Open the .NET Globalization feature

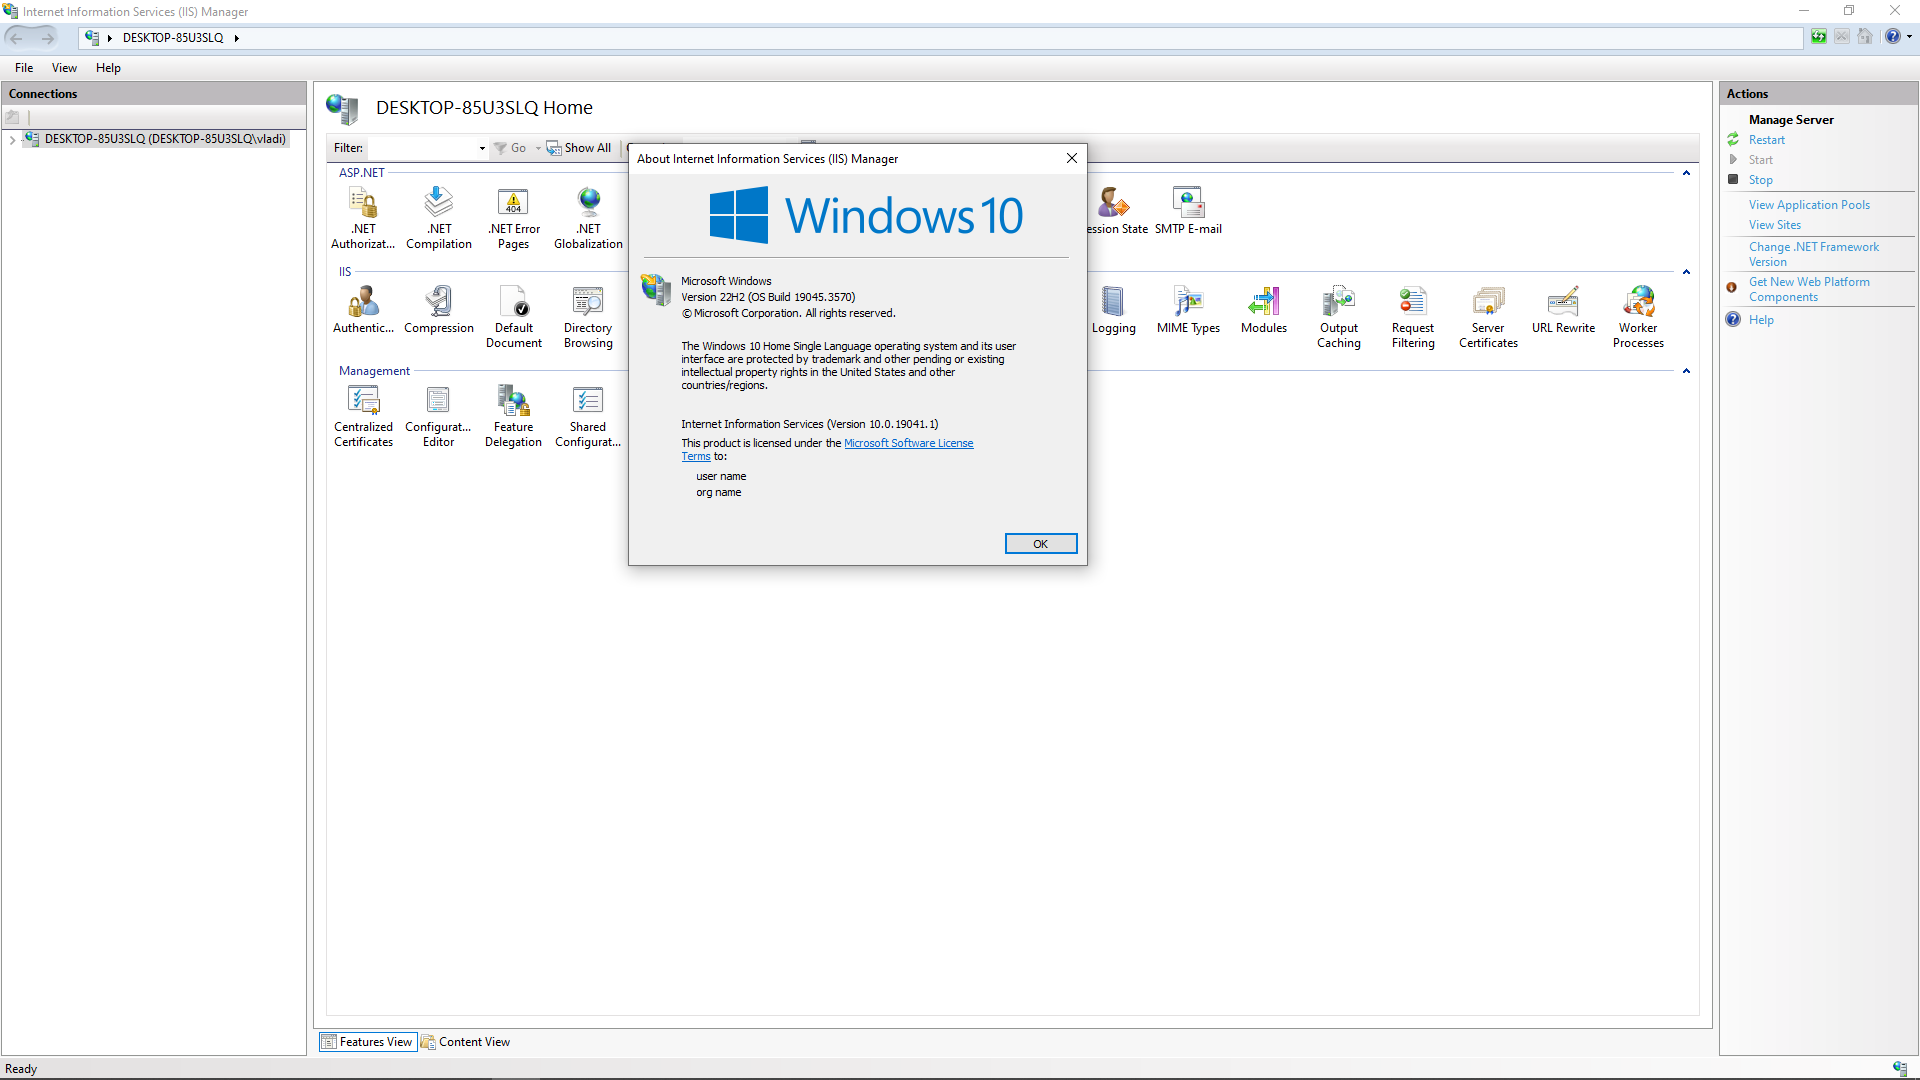(588, 217)
